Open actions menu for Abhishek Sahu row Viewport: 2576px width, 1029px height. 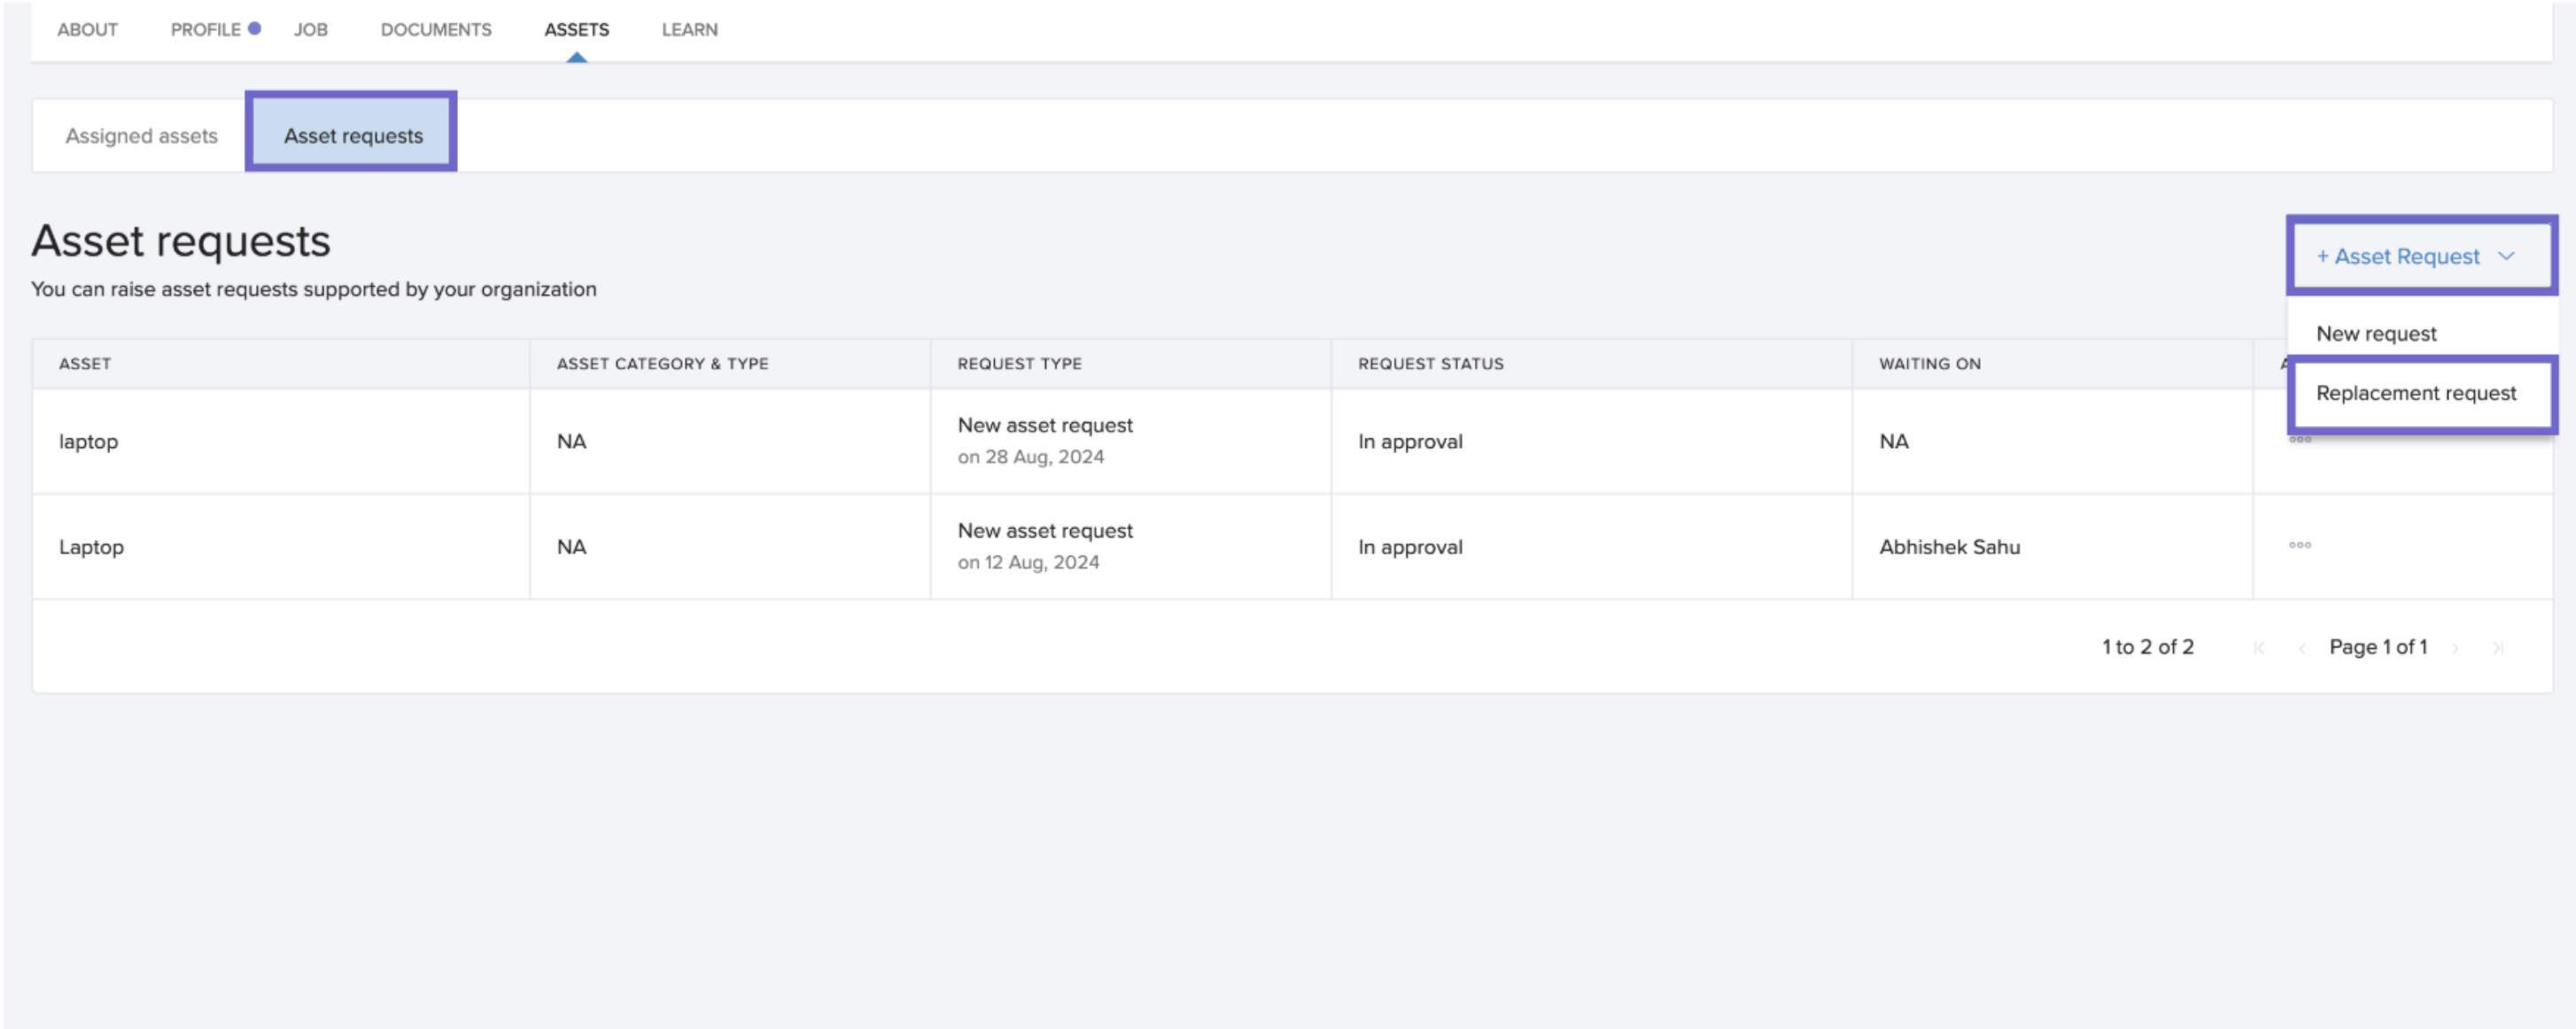coord(2299,545)
